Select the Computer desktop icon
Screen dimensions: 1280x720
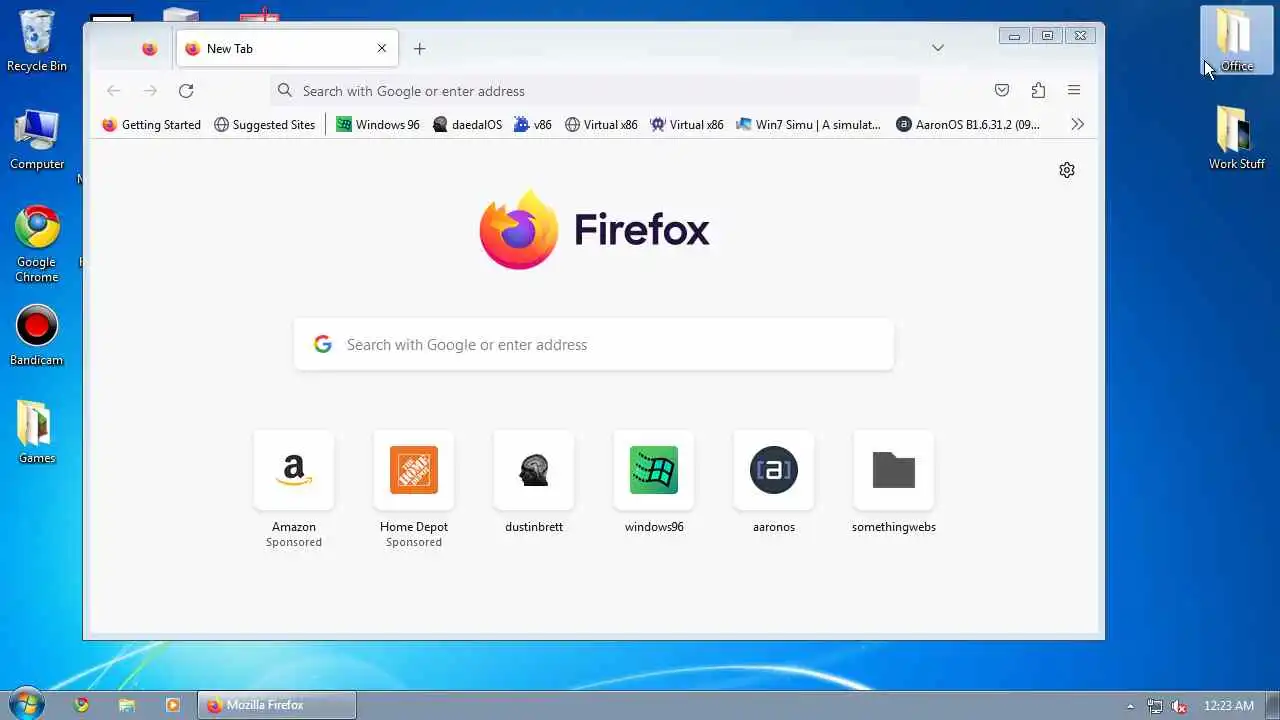tap(37, 138)
